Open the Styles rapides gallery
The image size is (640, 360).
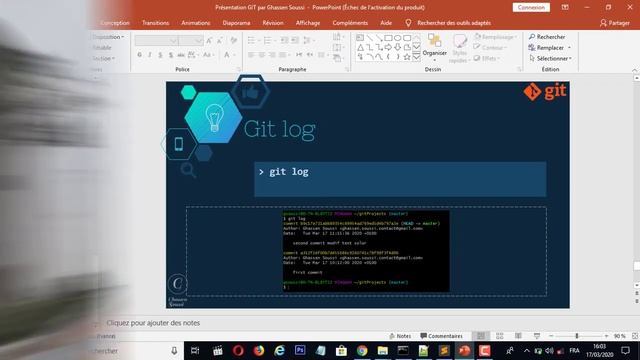(460, 48)
